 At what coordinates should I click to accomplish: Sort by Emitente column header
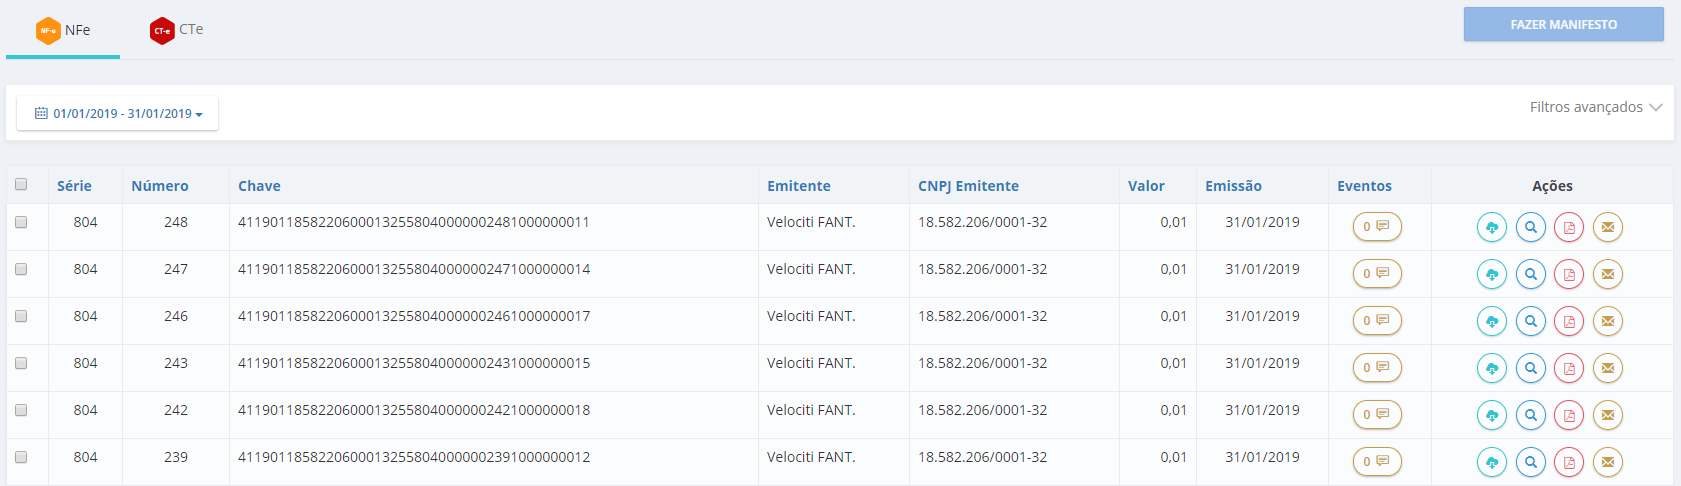pos(799,186)
